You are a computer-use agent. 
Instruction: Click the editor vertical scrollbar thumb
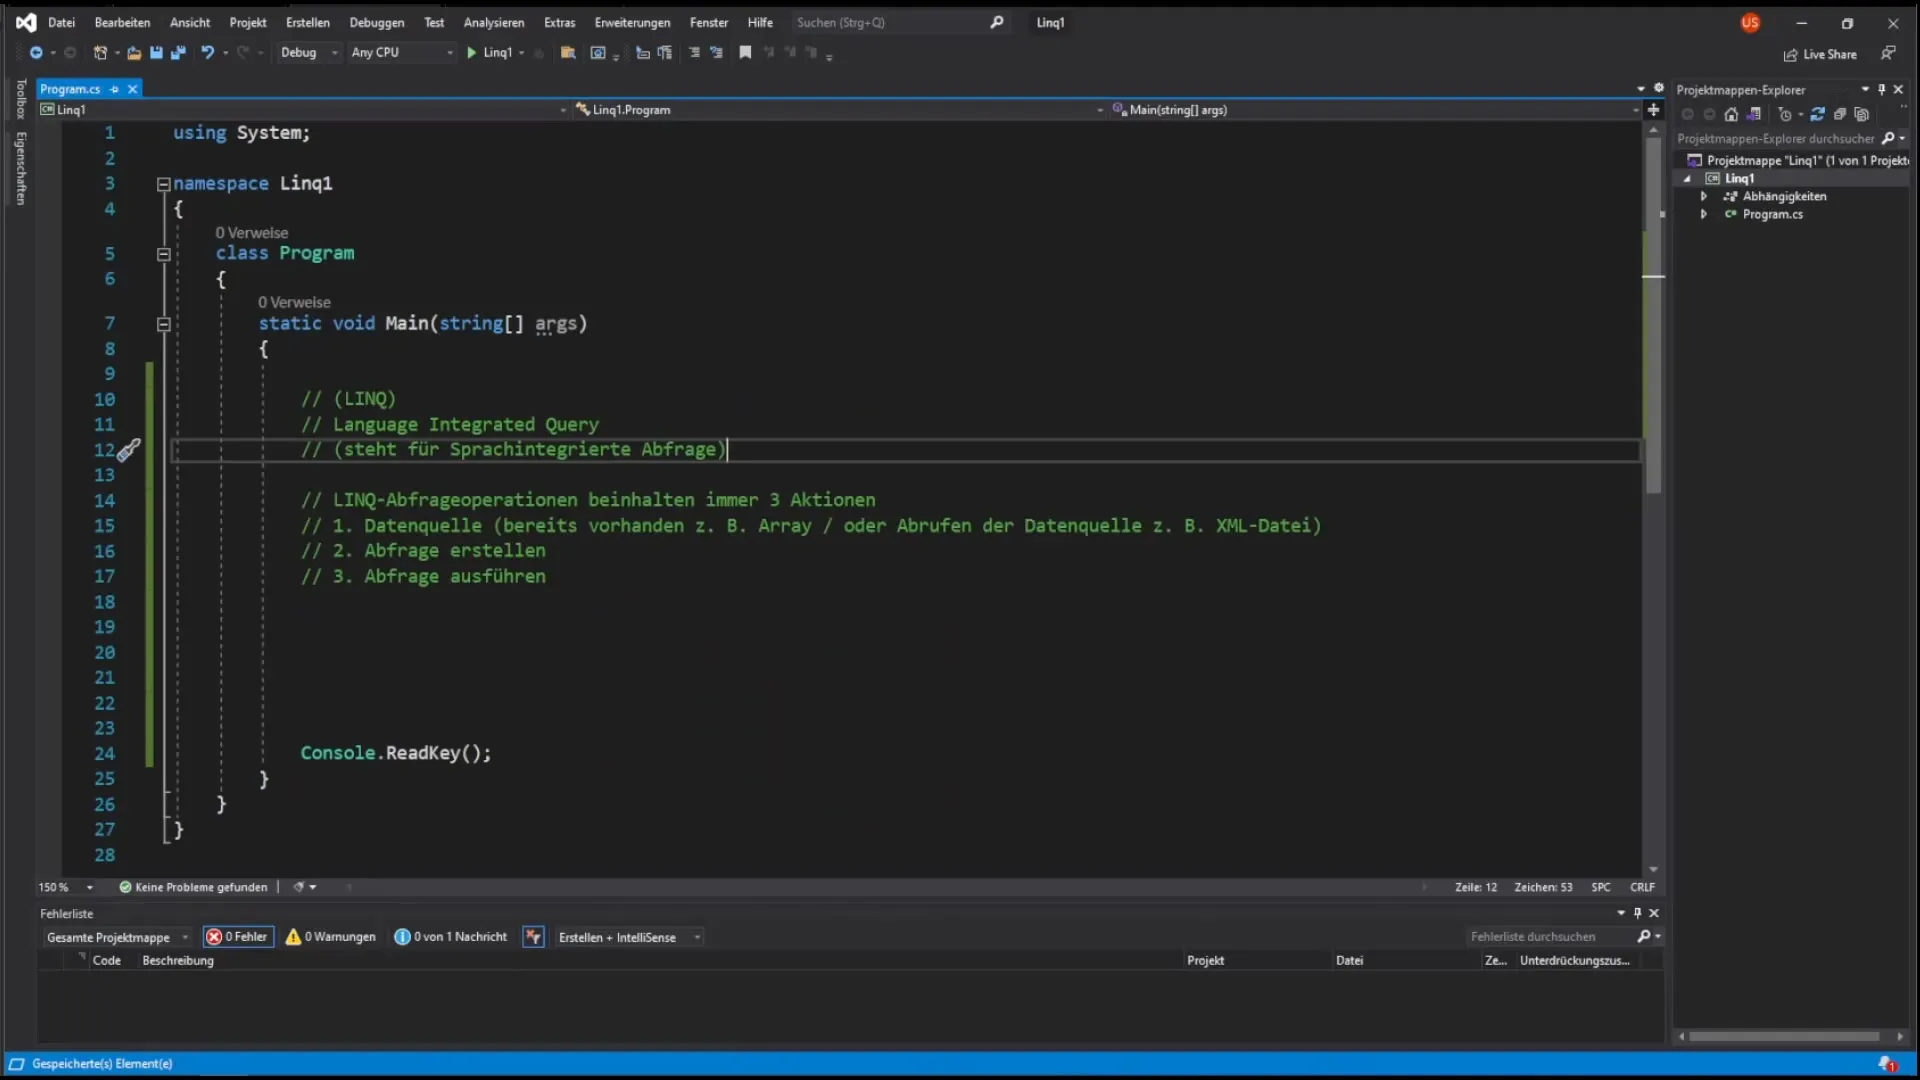tap(1653, 315)
